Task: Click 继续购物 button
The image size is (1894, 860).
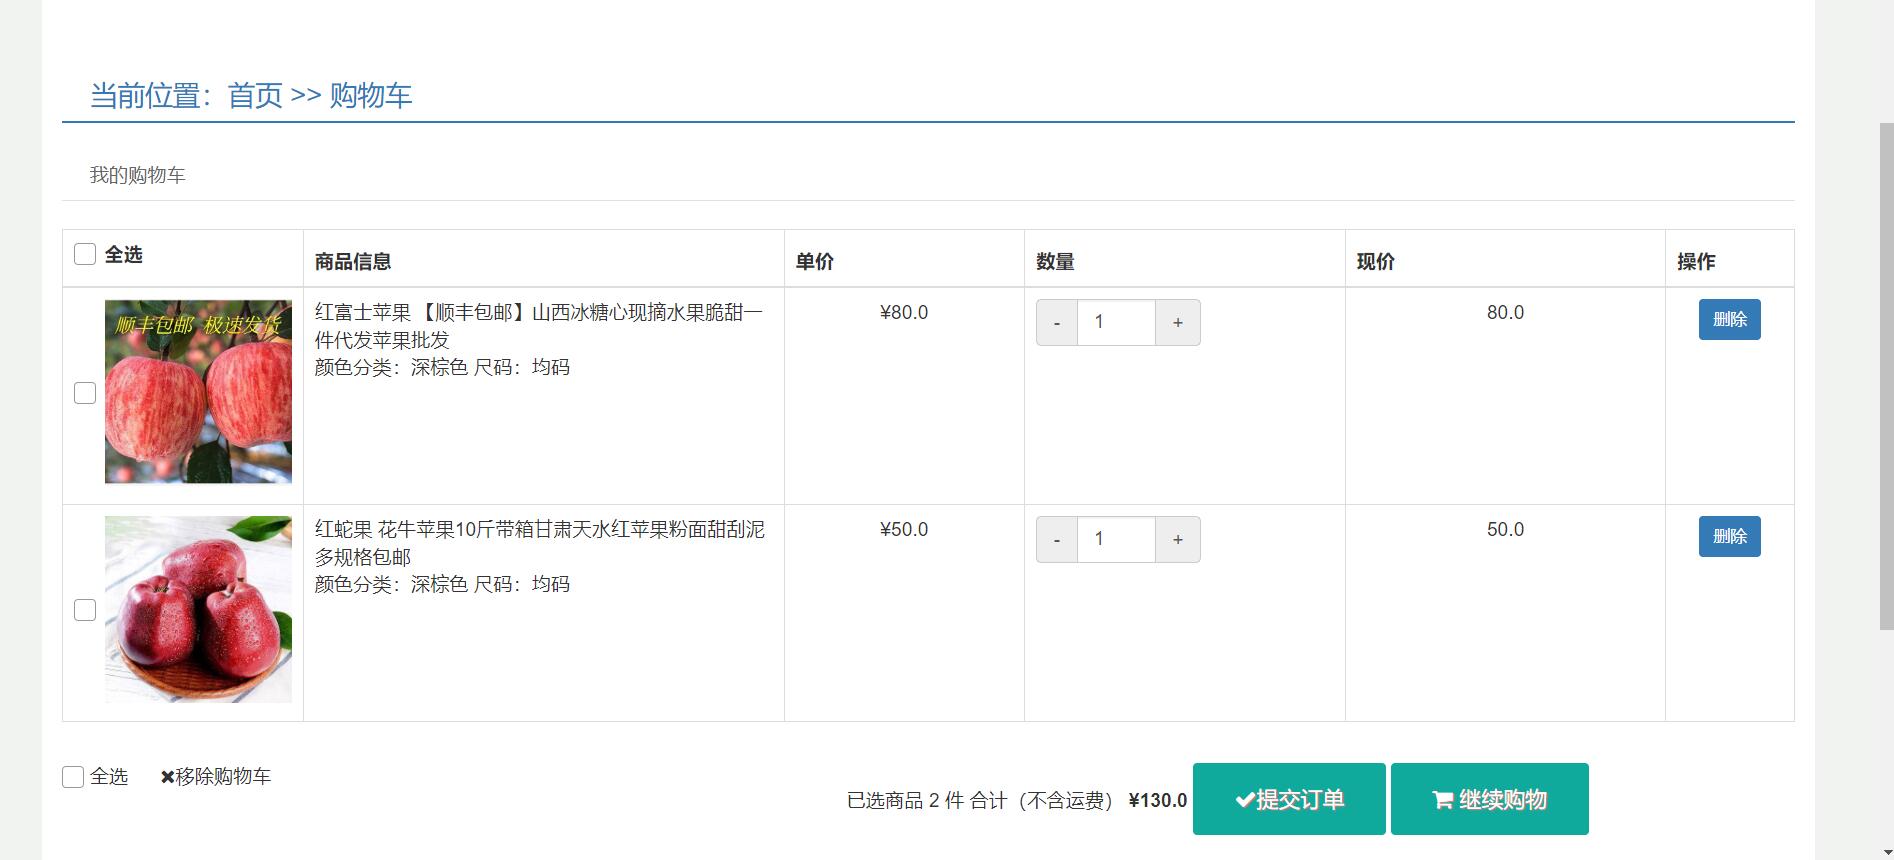Action: [x=1489, y=799]
